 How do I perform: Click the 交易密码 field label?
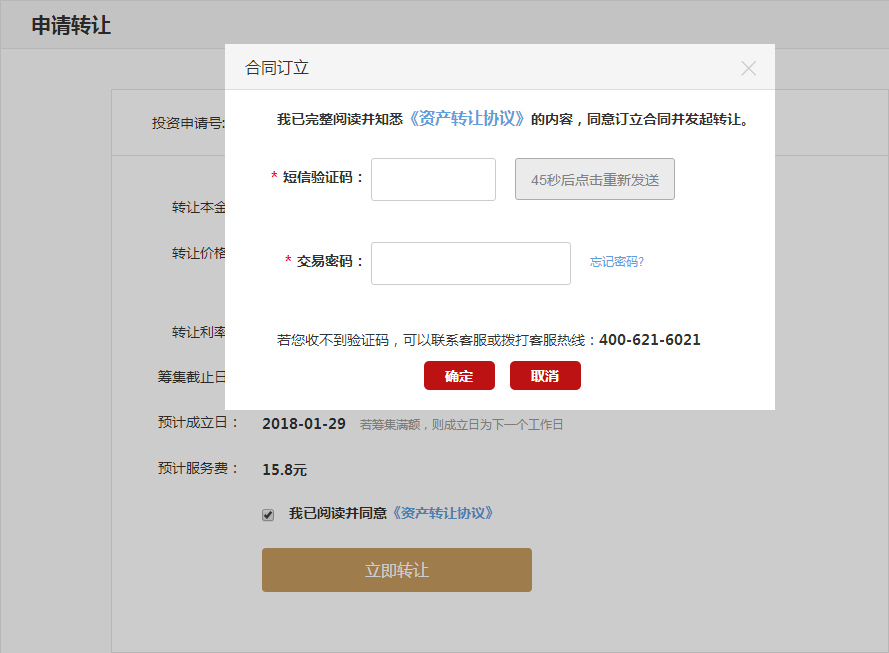point(330,261)
